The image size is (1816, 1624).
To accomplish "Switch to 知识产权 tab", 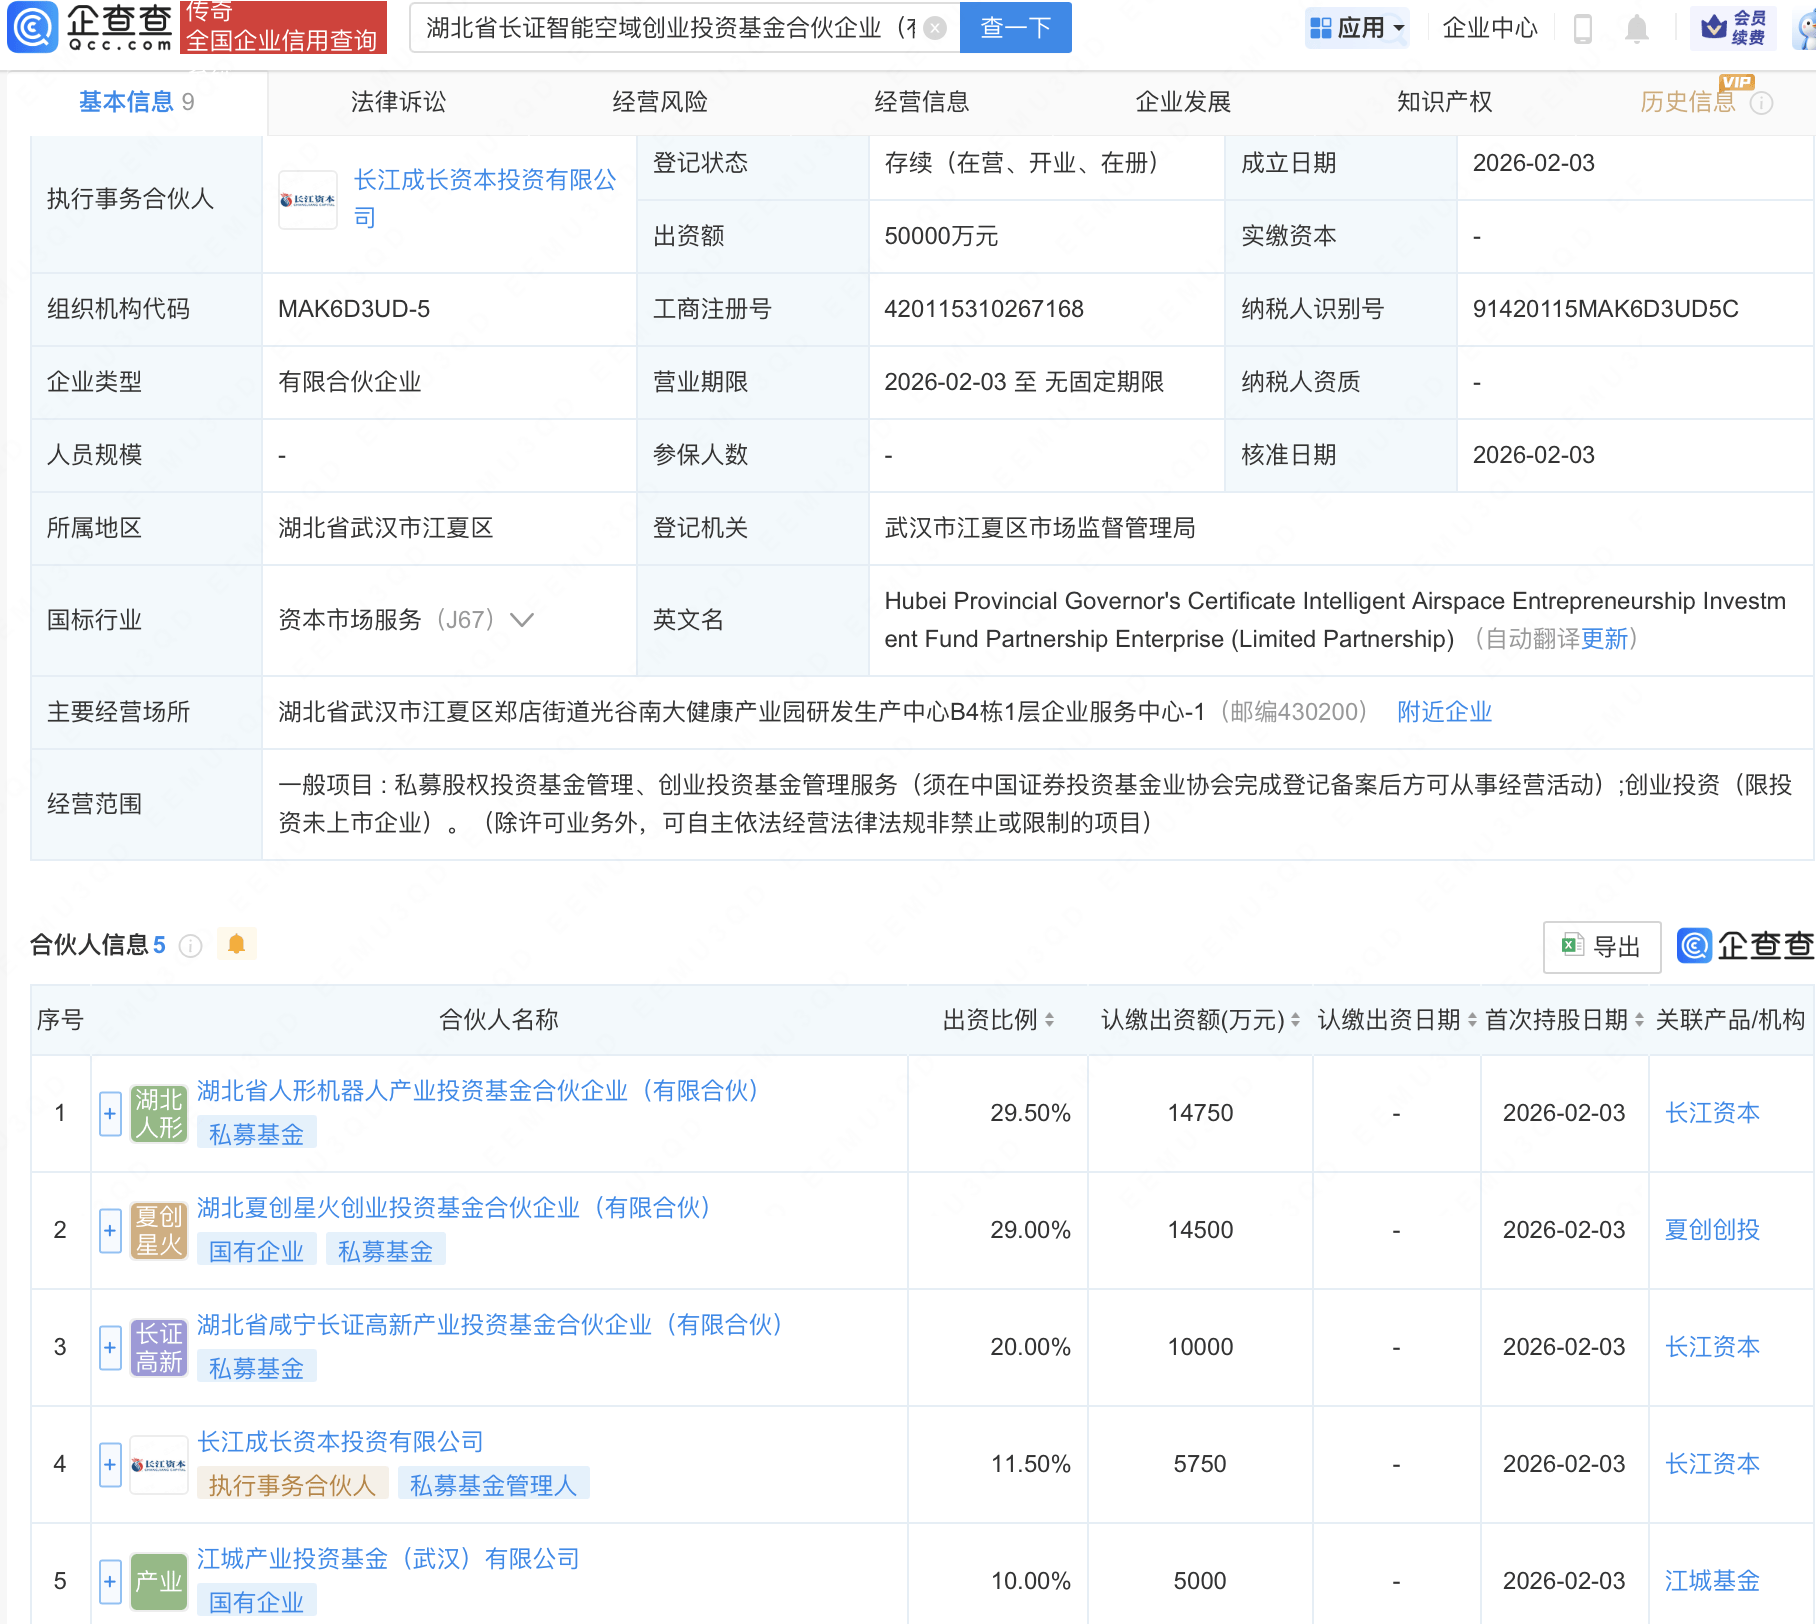I will coord(1444,102).
